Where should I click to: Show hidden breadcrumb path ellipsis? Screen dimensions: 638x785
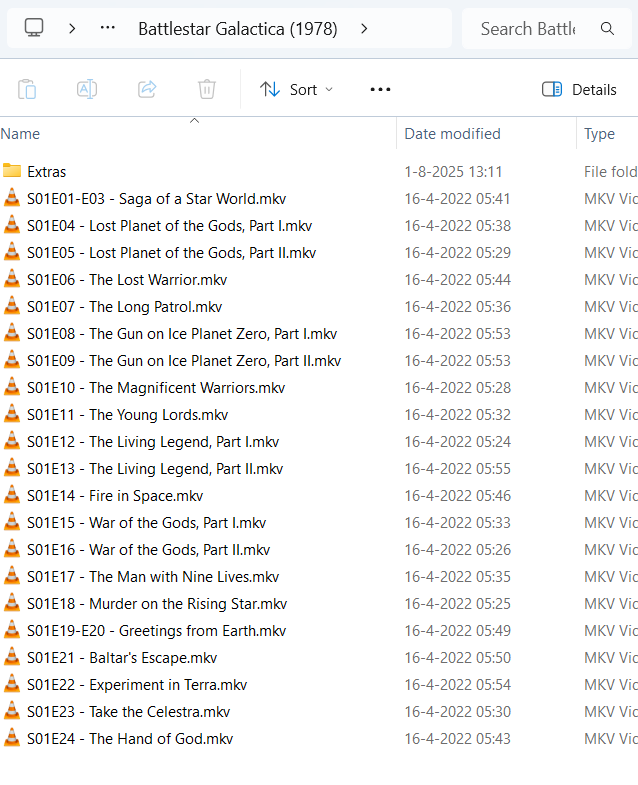tap(108, 28)
